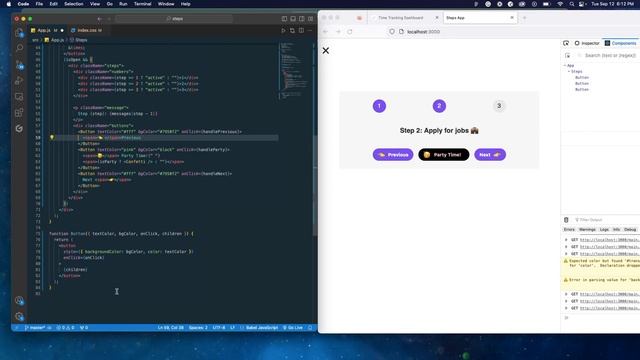This screenshot has height=360, width=640.
Task: Open the Wi-Fi icon in macOS menu bar
Action: click(x=560, y=4)
